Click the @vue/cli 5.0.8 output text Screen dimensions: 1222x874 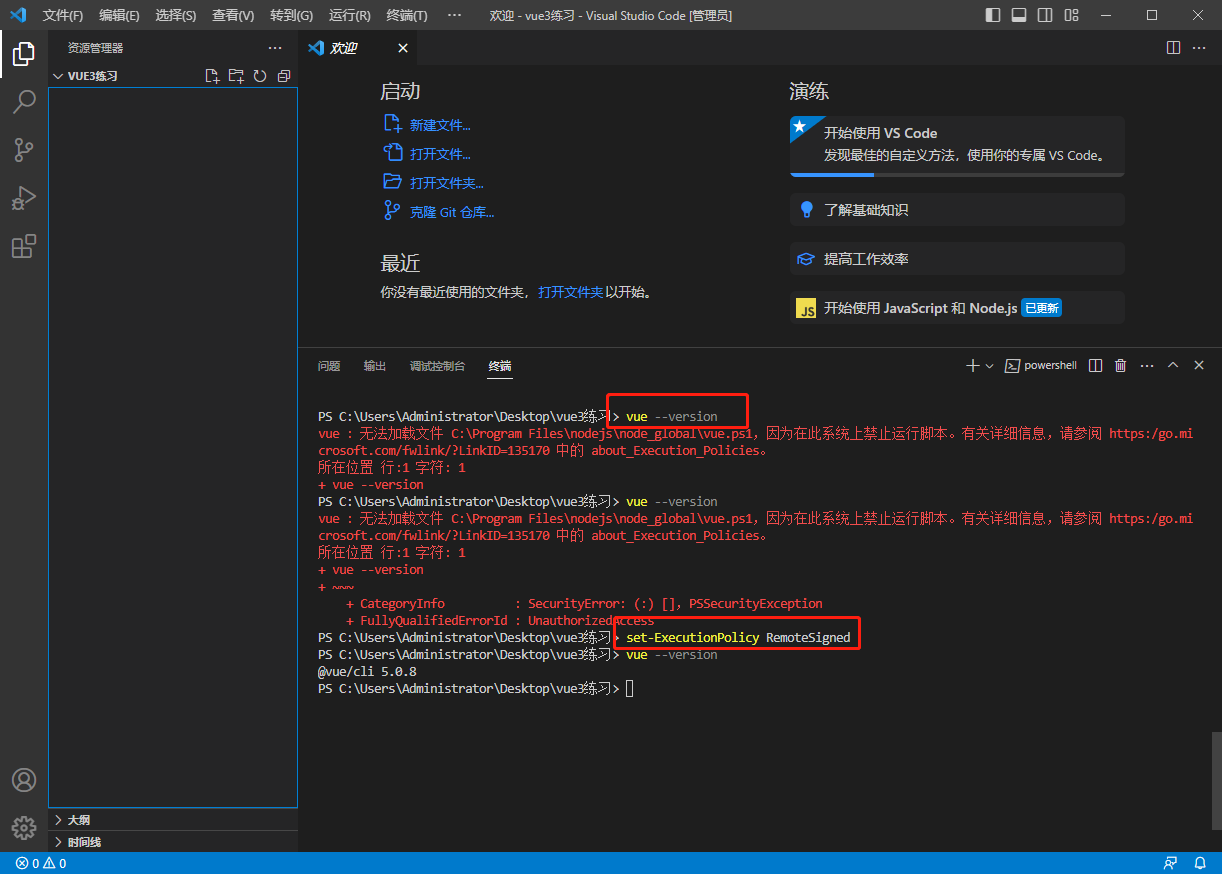click(x=367, y=672)
